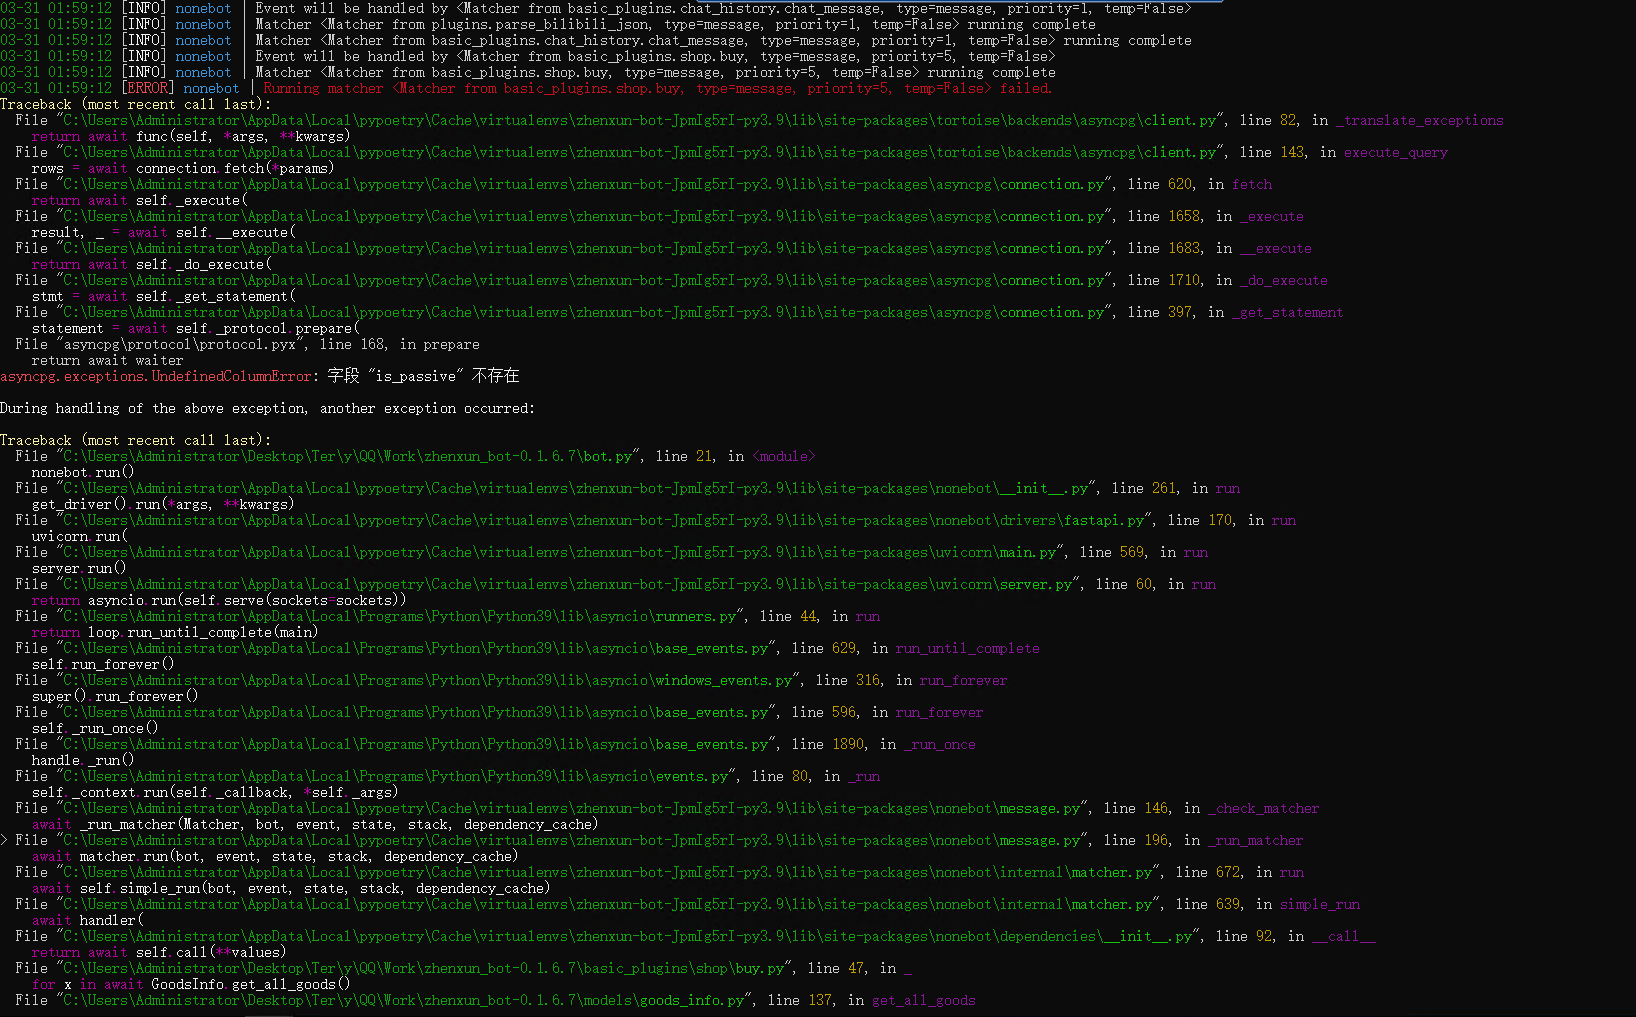This screenshot has width=1636, height=1017.
Task: Click the _translate_exceptions function name
Action: coord(1420,120)
